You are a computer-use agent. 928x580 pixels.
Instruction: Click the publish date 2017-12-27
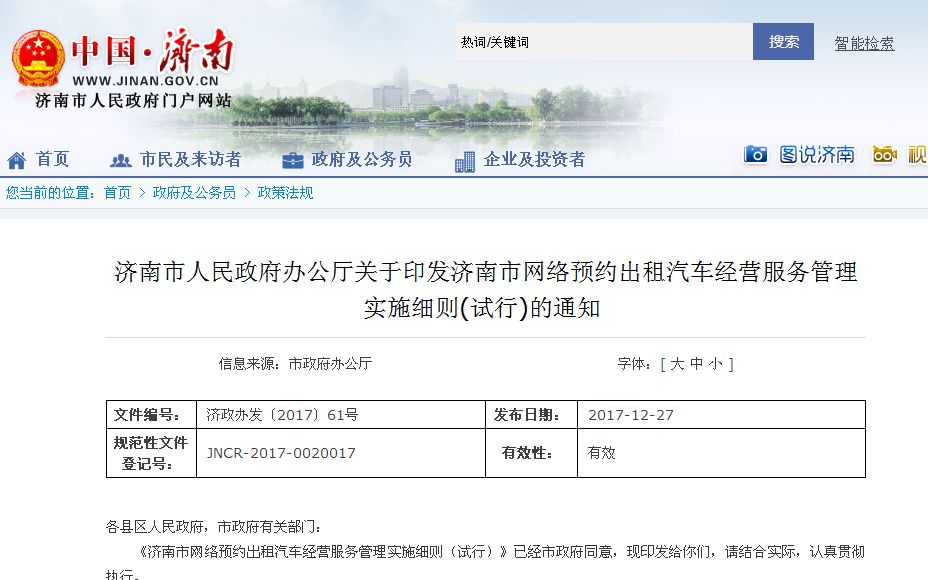(x=631, y=415)
